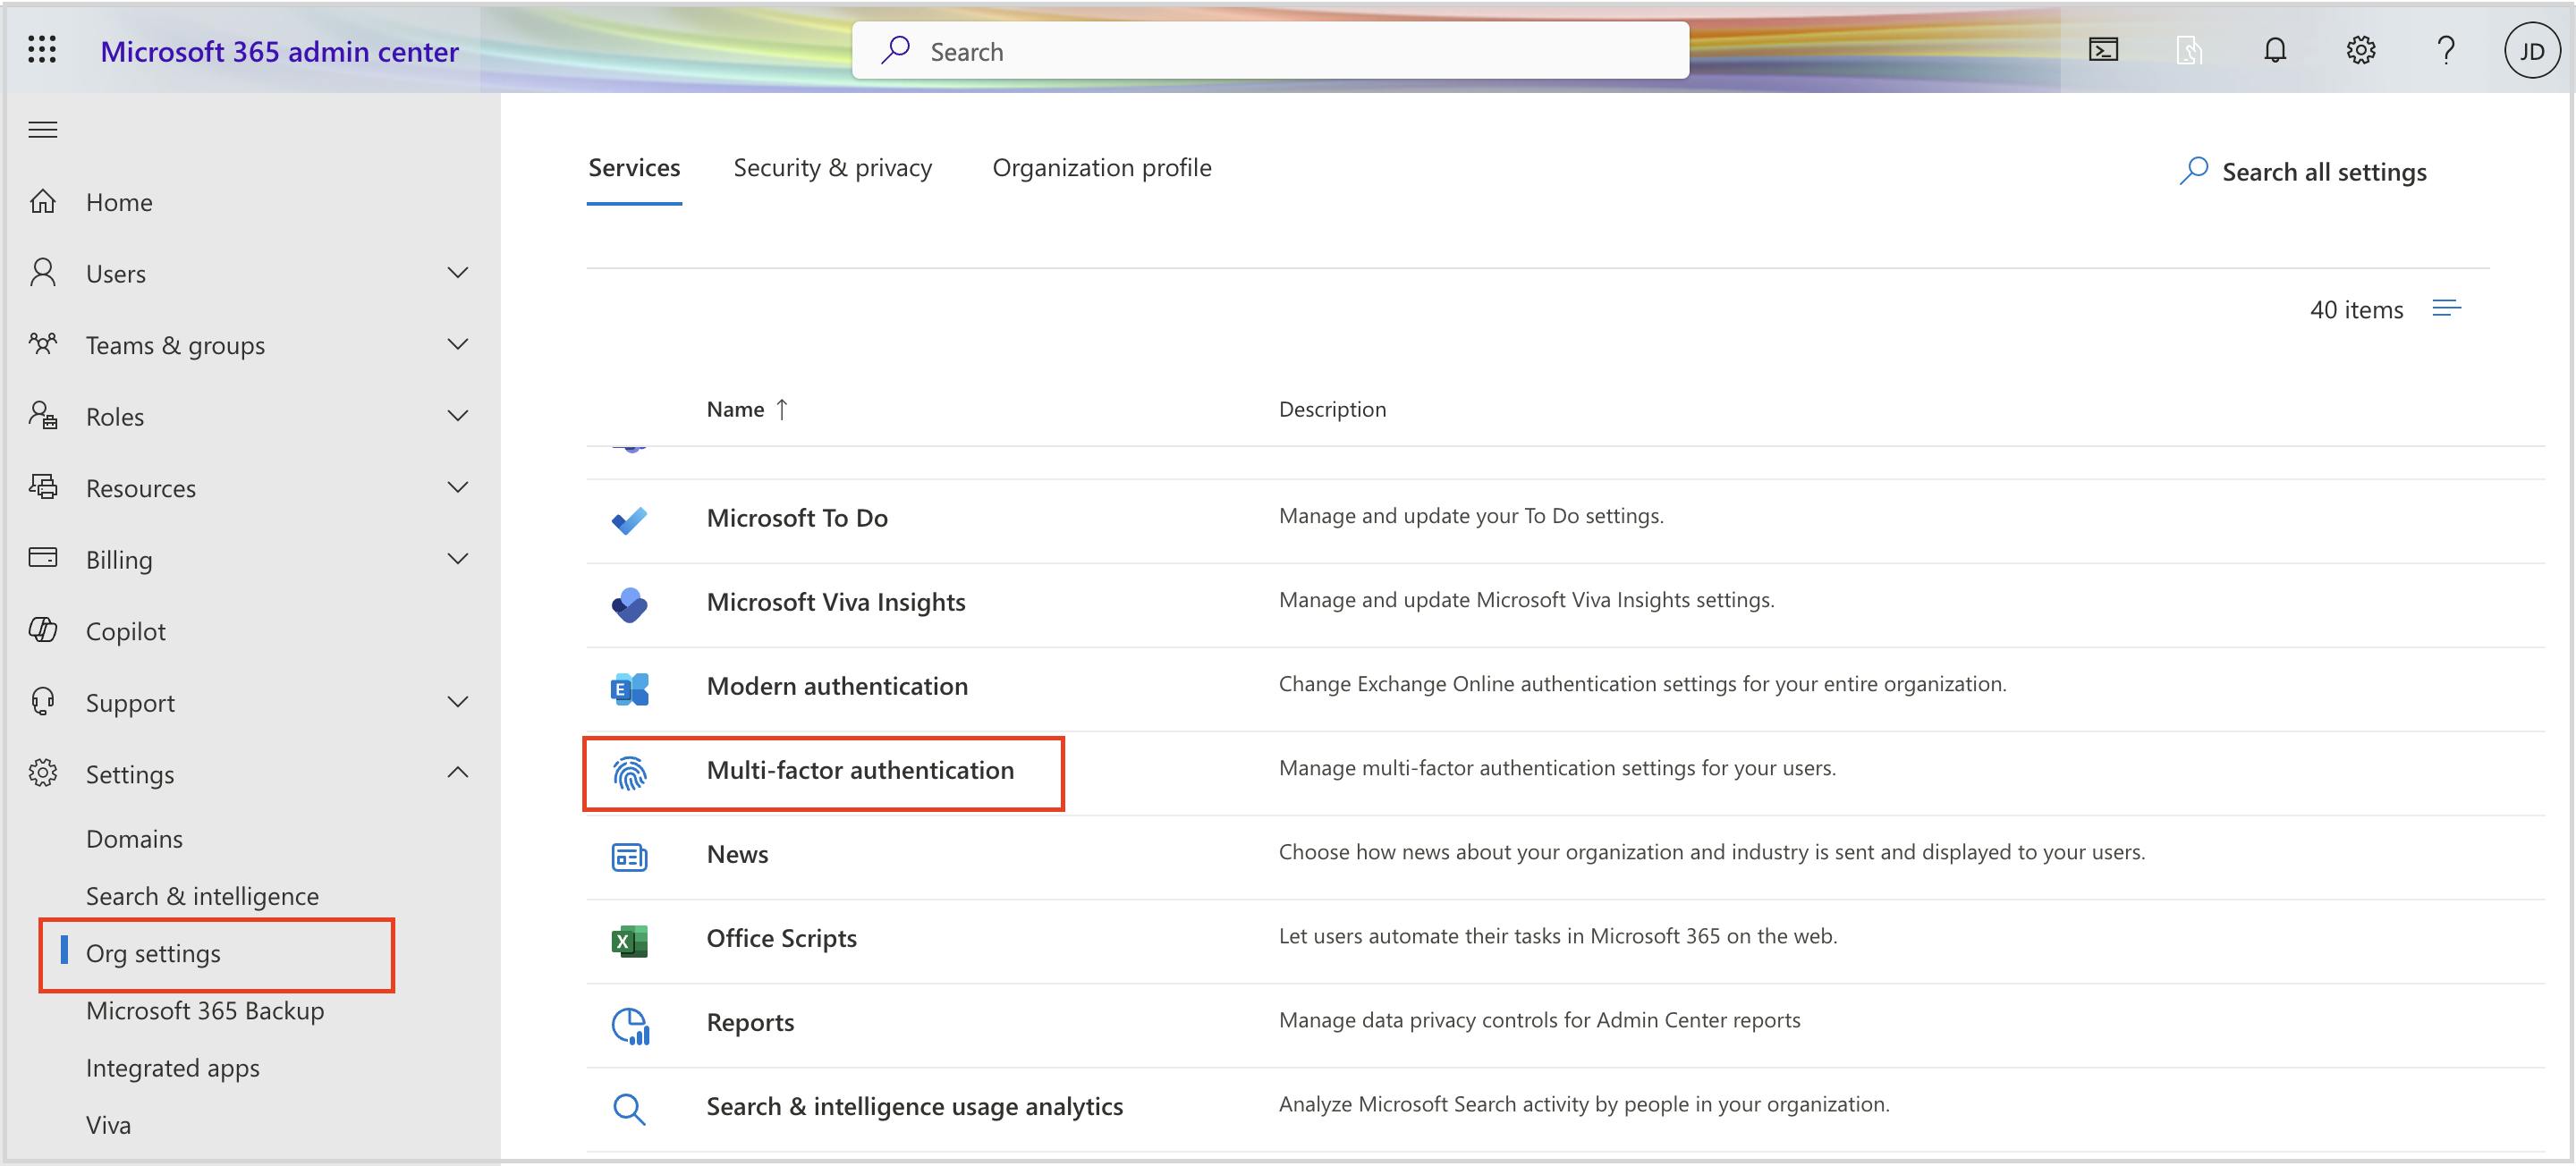Open help question mark icon
The height and width of the screenshot is (1166, 2576).
coord(2446,50)
